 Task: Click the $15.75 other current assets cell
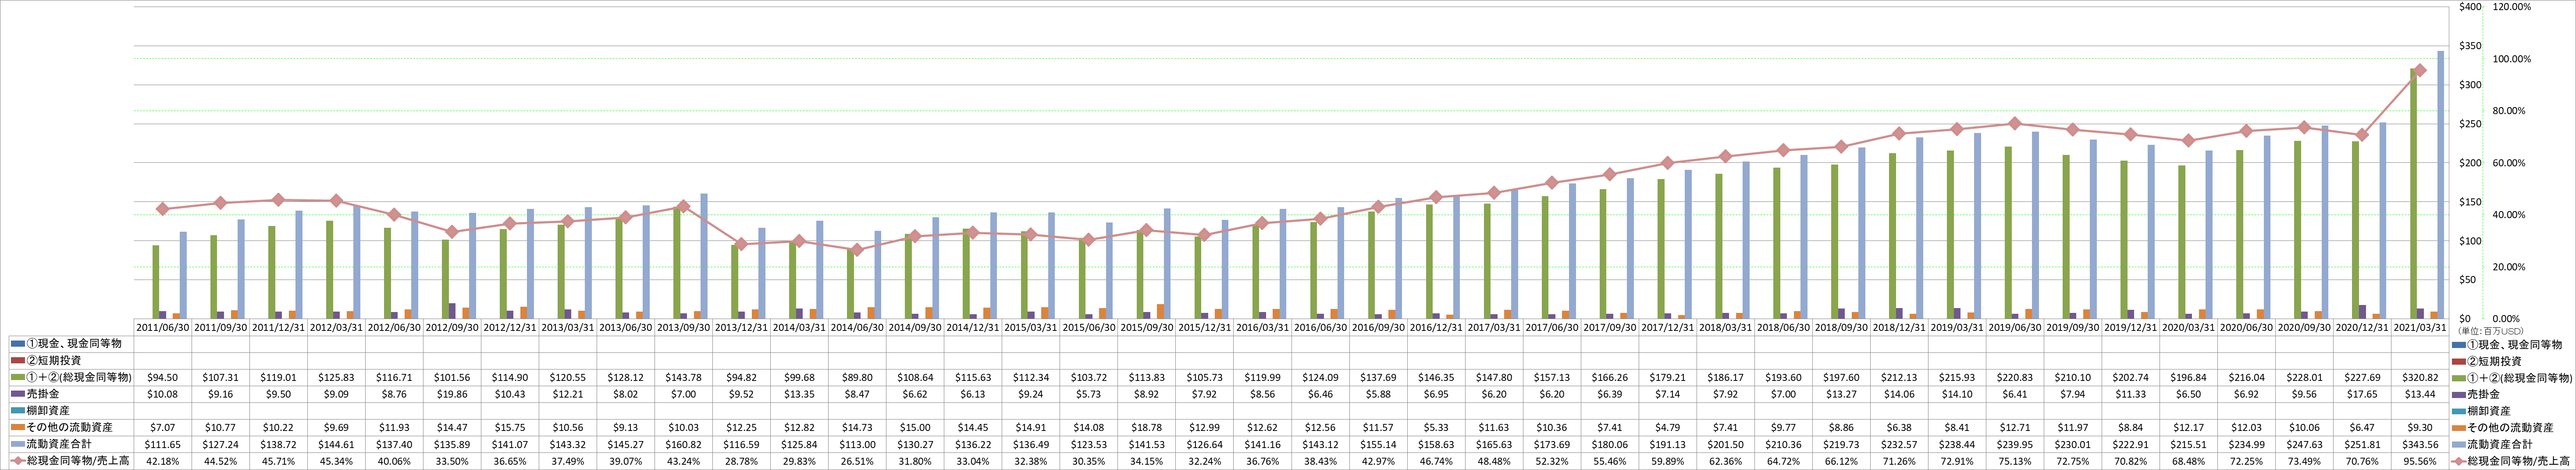click(510, 427)
